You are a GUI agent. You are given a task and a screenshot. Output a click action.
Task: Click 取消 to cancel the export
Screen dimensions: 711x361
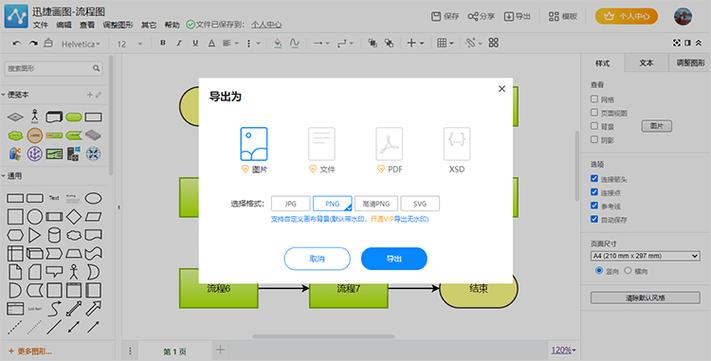tap(317, 259)
